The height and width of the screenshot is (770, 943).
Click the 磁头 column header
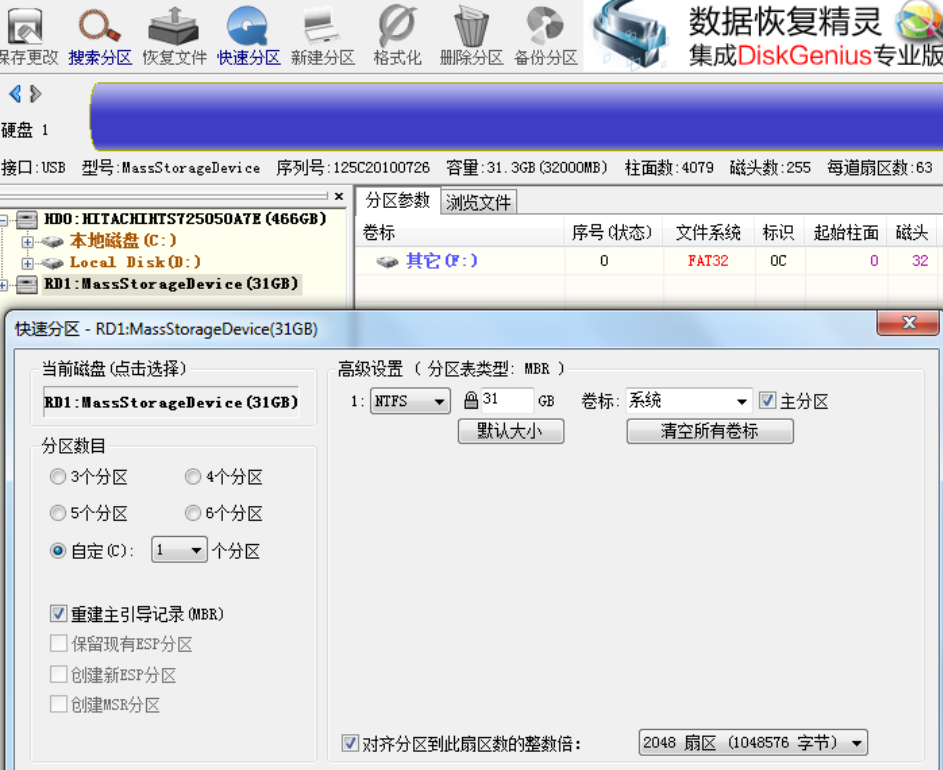click(x=912, y=232)
